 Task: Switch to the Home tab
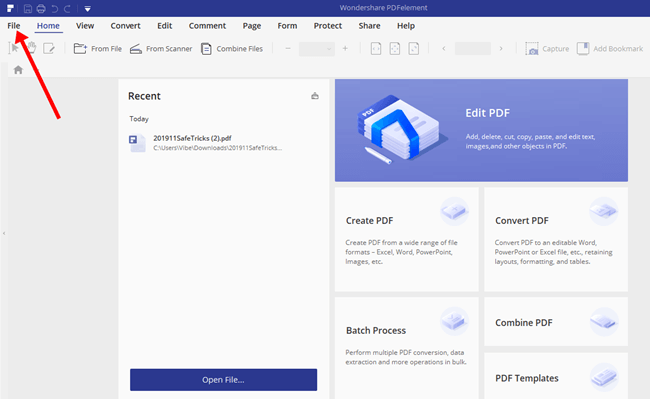[x=48, y=26]
